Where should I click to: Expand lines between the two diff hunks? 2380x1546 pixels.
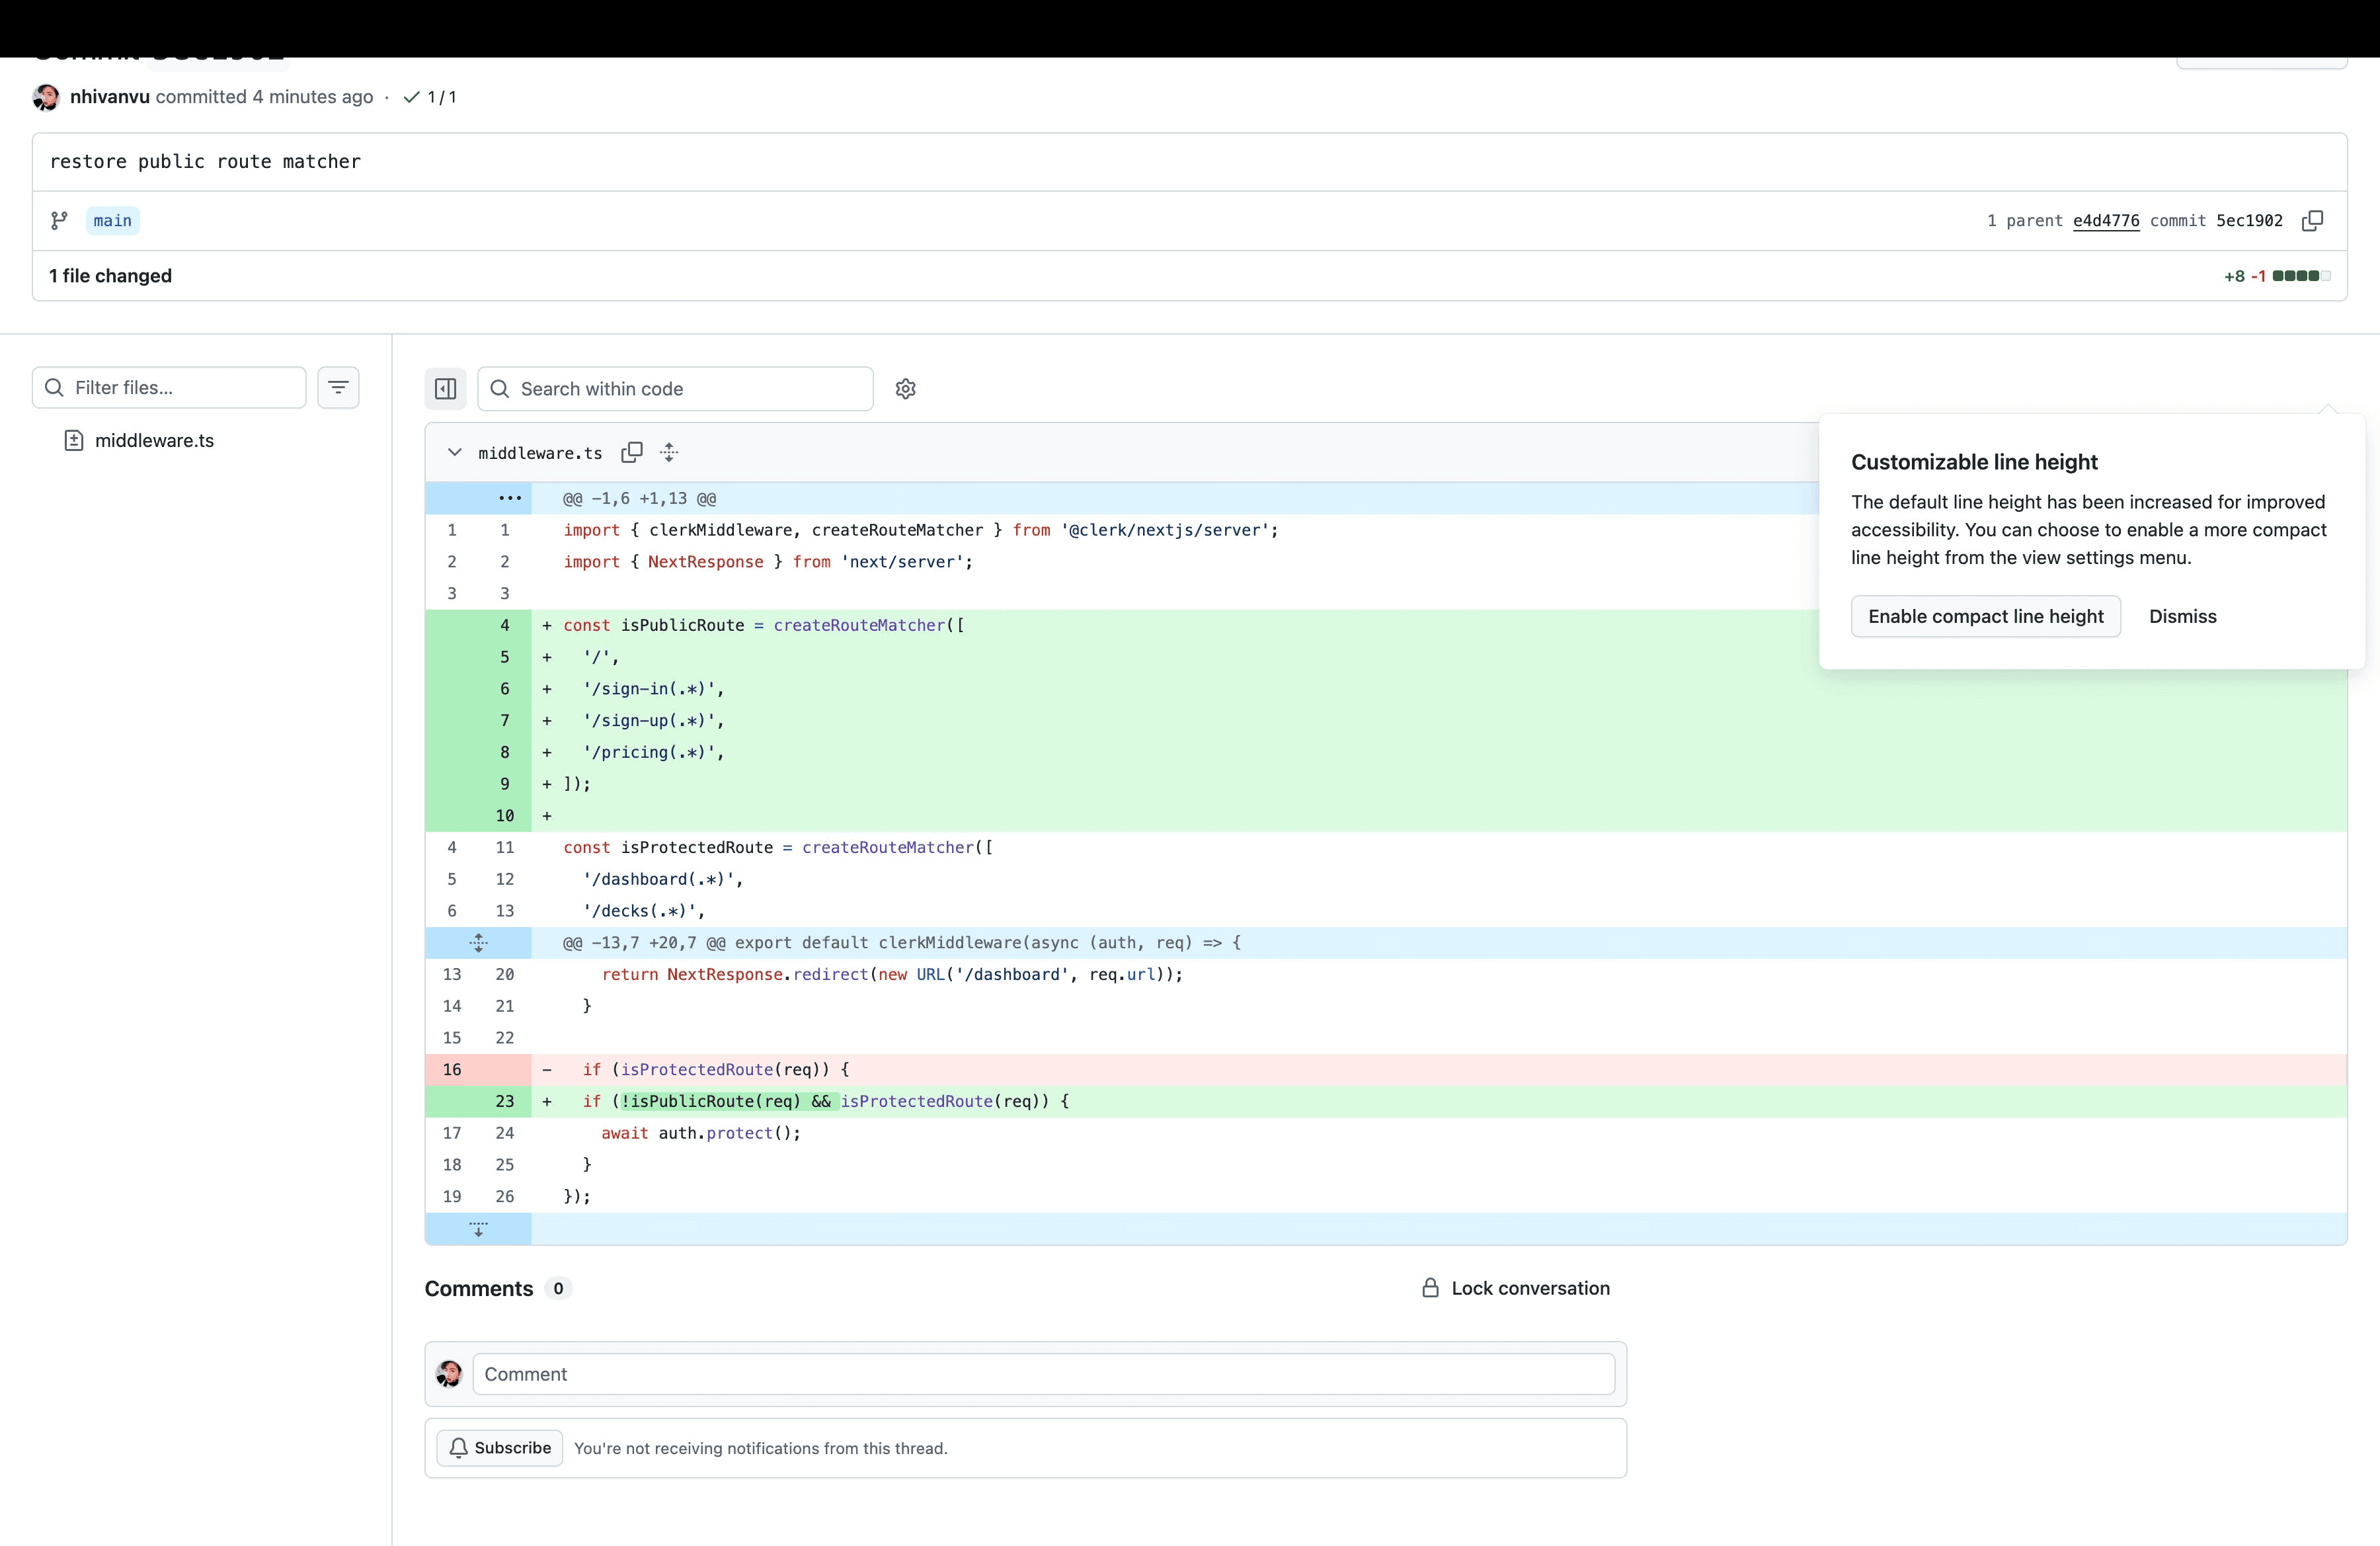479,943
